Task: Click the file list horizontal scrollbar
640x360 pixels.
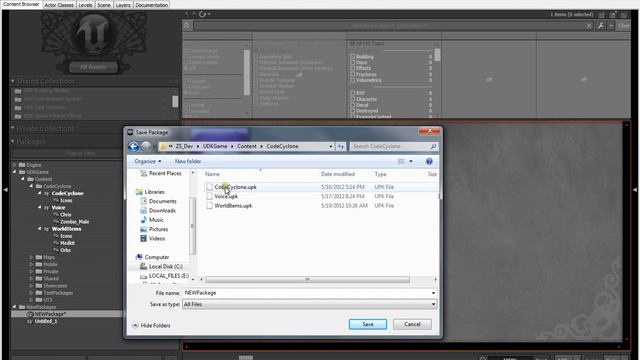Action: point(307,280)
